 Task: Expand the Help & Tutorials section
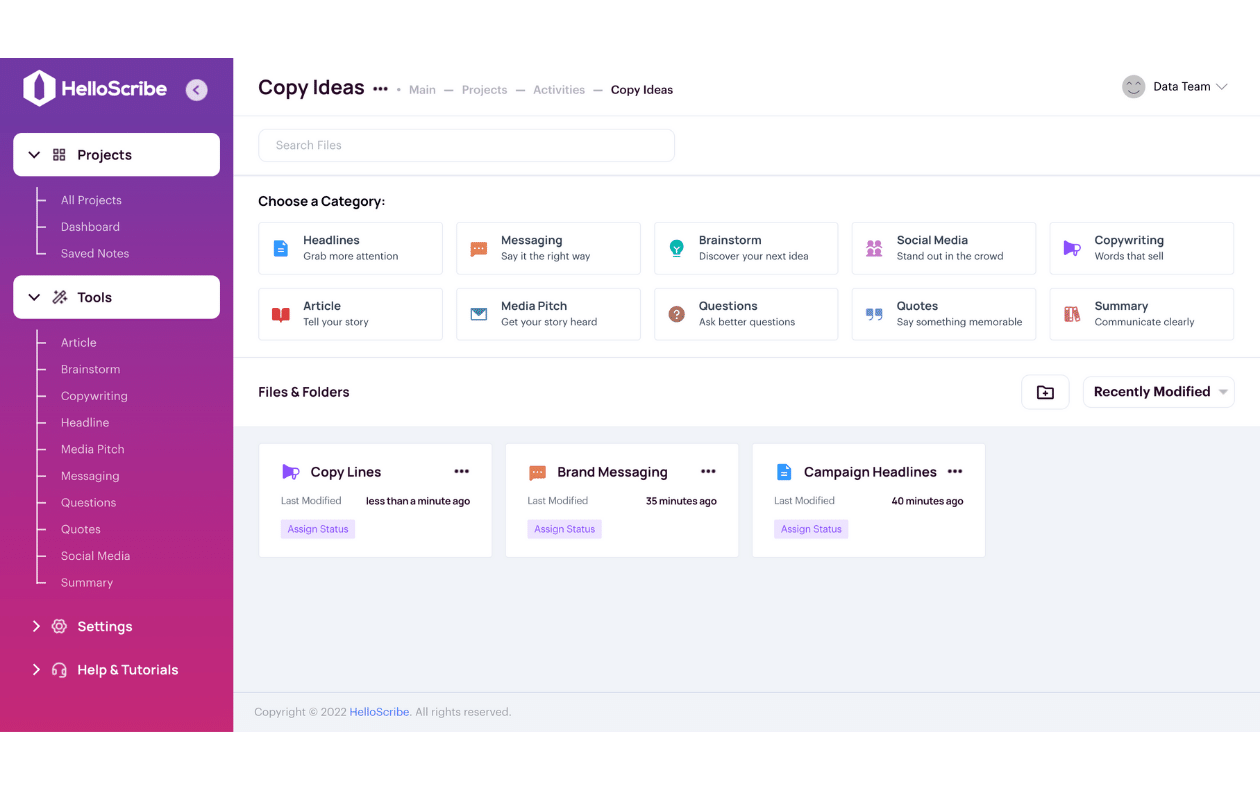(36, 669)
